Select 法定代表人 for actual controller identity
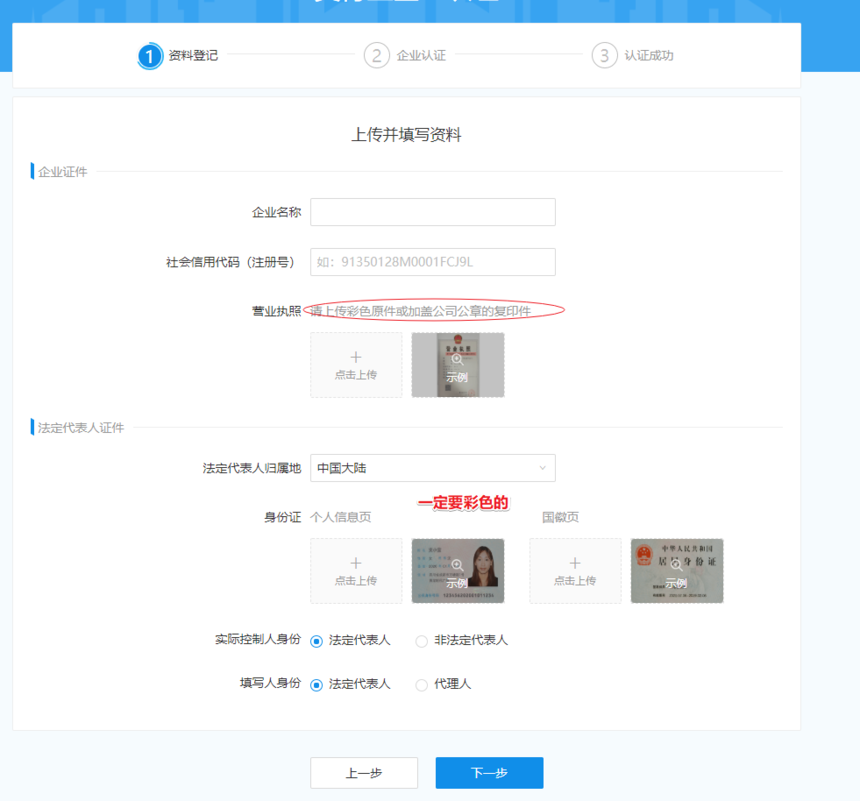860x801 pixels. coord(317,641)
